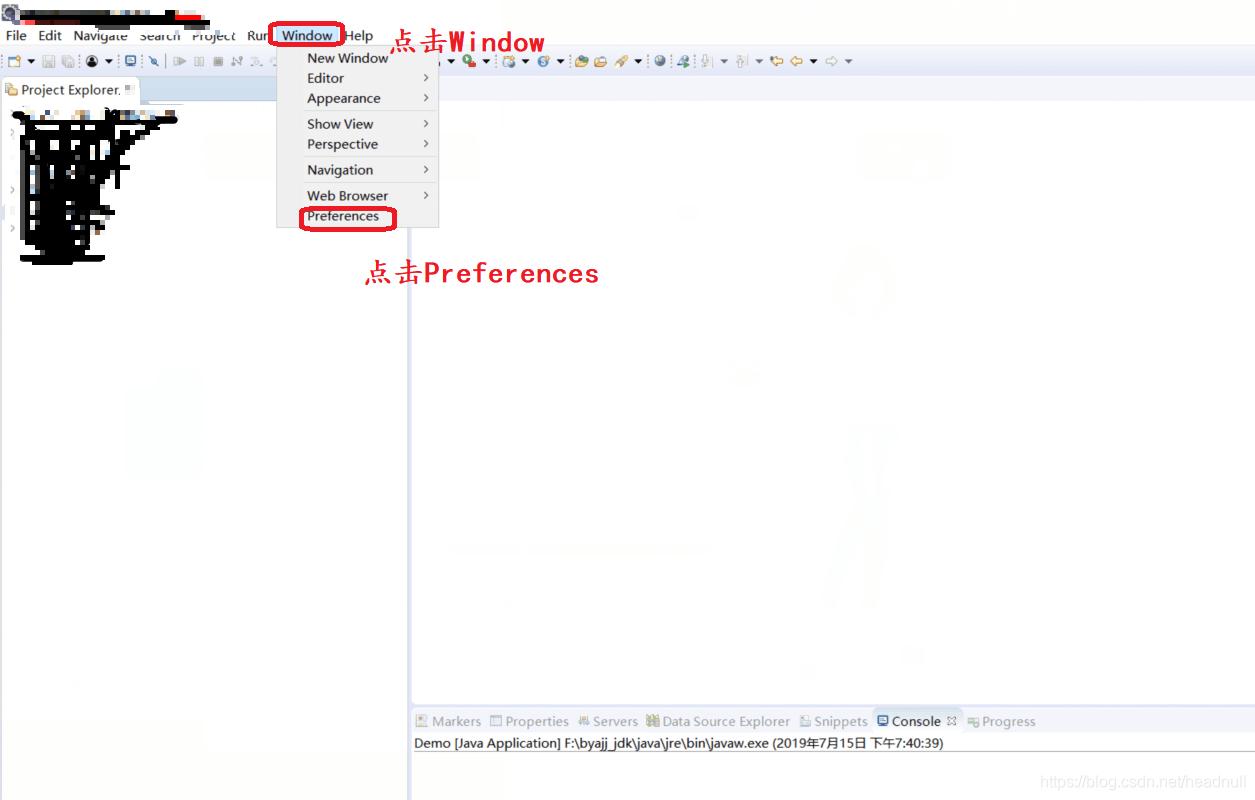Click the Suspend debug icon
The width and height of the screenshot is (1255, 800).
pyautogui.click(x=199, y=61)
